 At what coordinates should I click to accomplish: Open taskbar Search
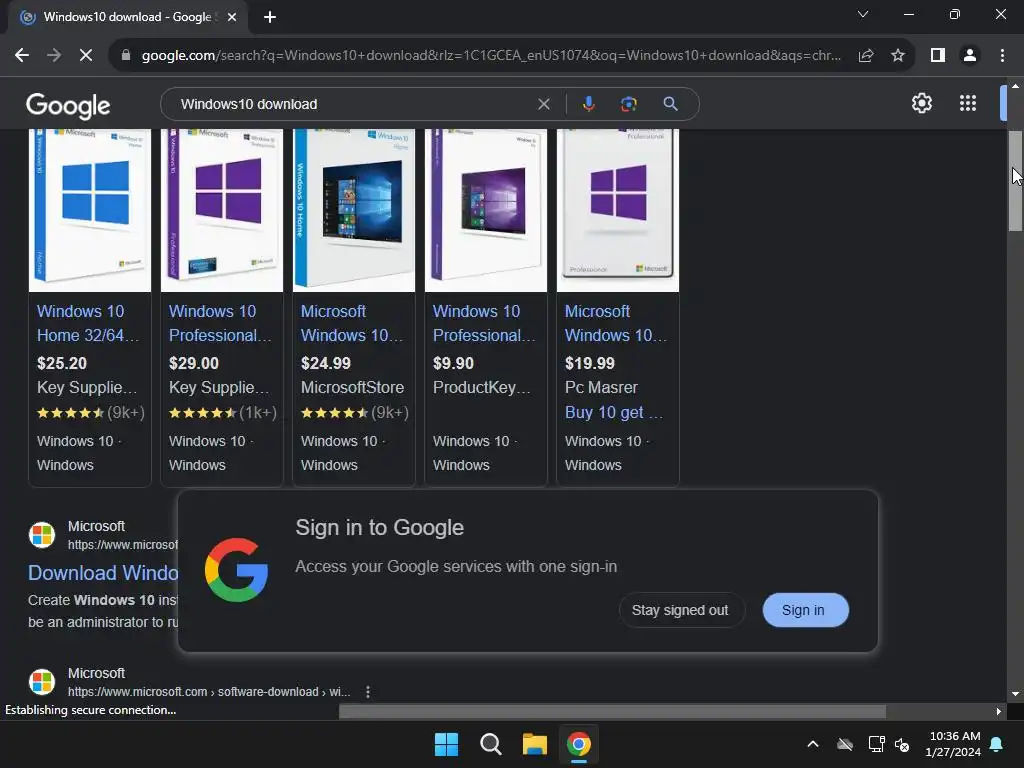pos(490,744)
